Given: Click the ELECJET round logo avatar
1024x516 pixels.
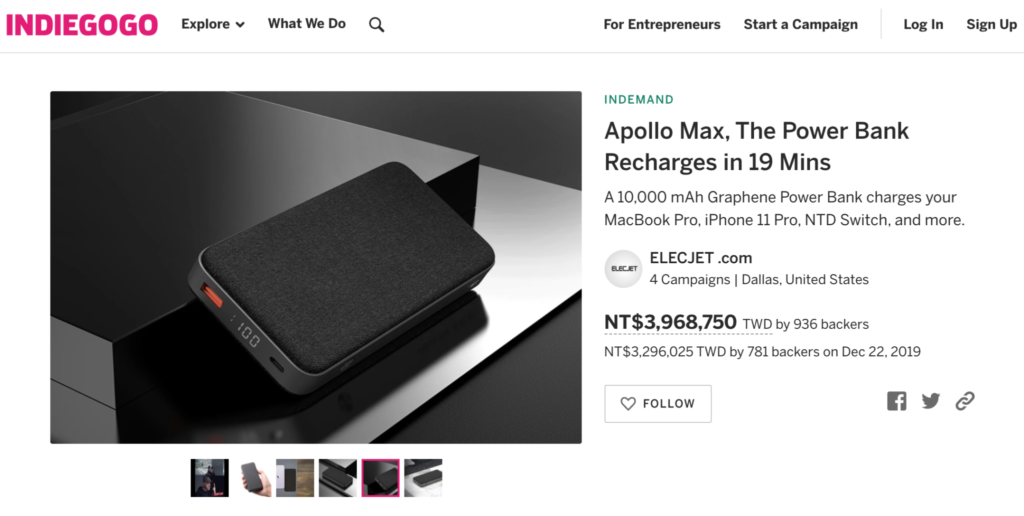Looking at the screenshot, I should point(624,269).
